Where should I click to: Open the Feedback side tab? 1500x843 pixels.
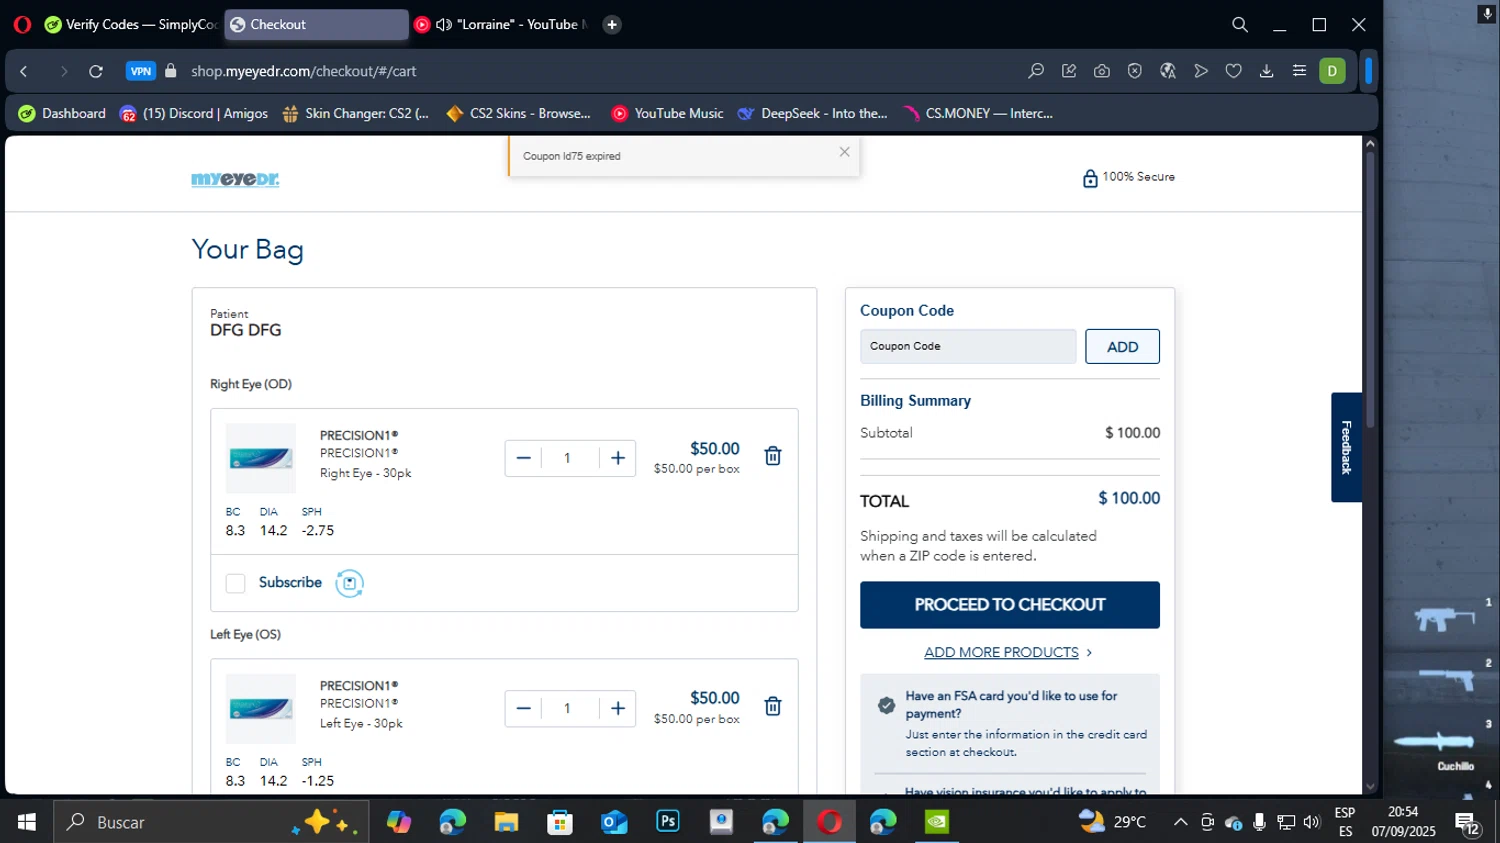point(1346,447)
